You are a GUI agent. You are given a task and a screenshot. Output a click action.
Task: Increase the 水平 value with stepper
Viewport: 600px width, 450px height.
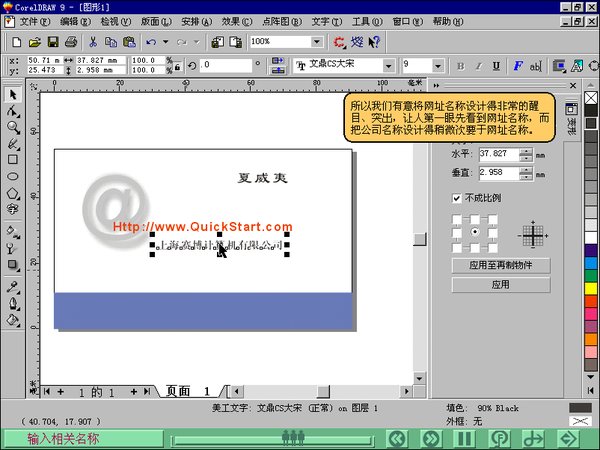coord(526,152)
